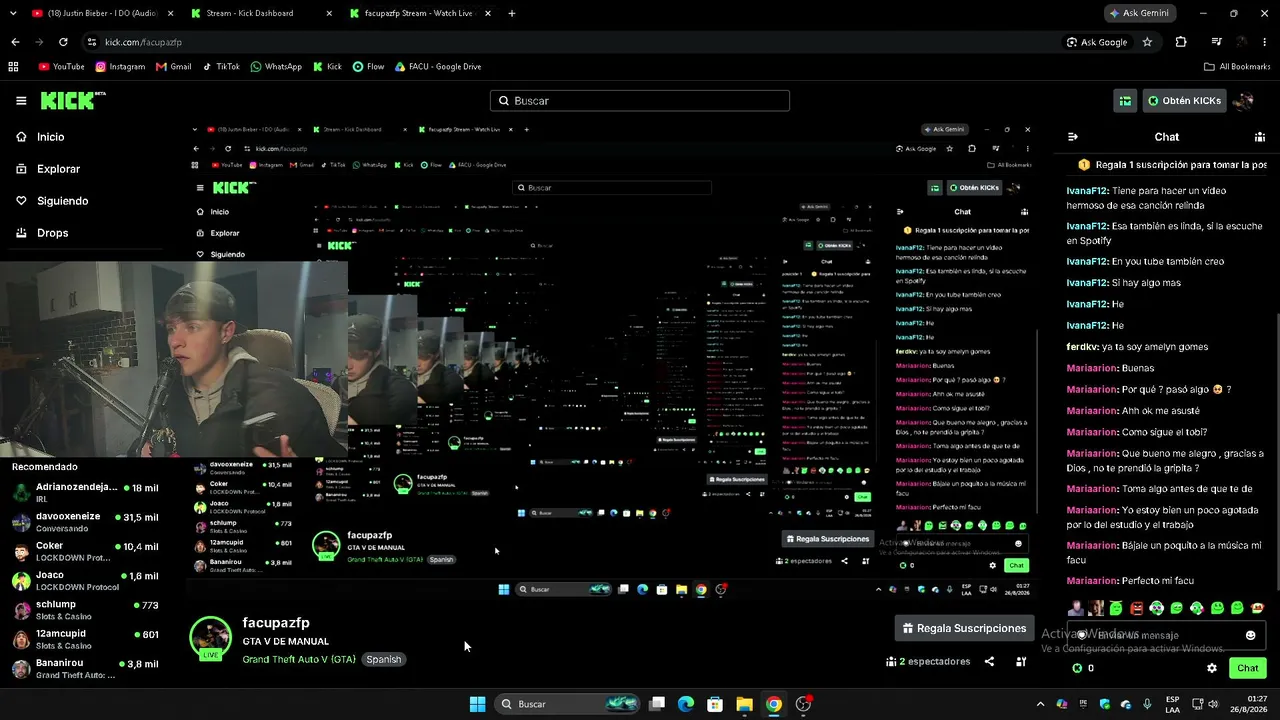The image size is (1280, 720).
Task: Open File Explorer from the taskbar
Action: (x=744, y=704)
